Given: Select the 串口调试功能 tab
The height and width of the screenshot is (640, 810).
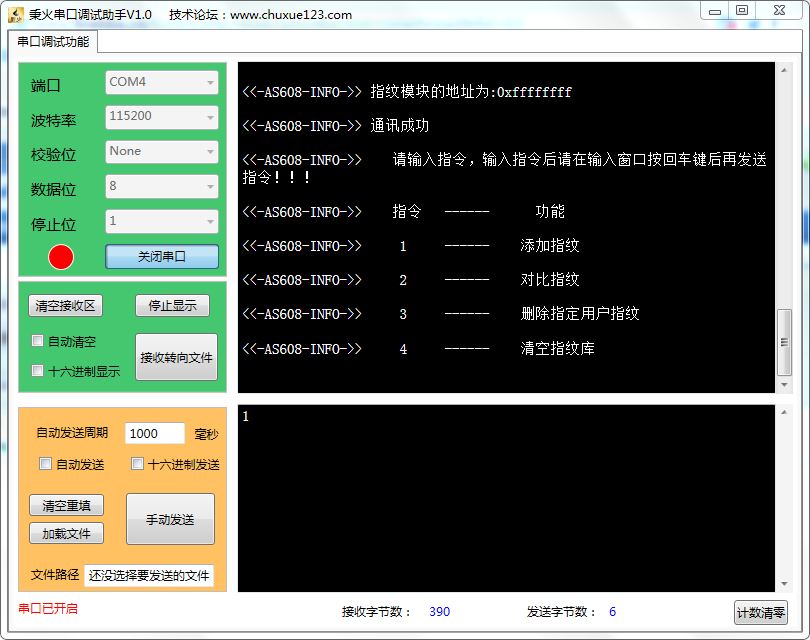Looking at the screenshot, I should coord(55,42).
